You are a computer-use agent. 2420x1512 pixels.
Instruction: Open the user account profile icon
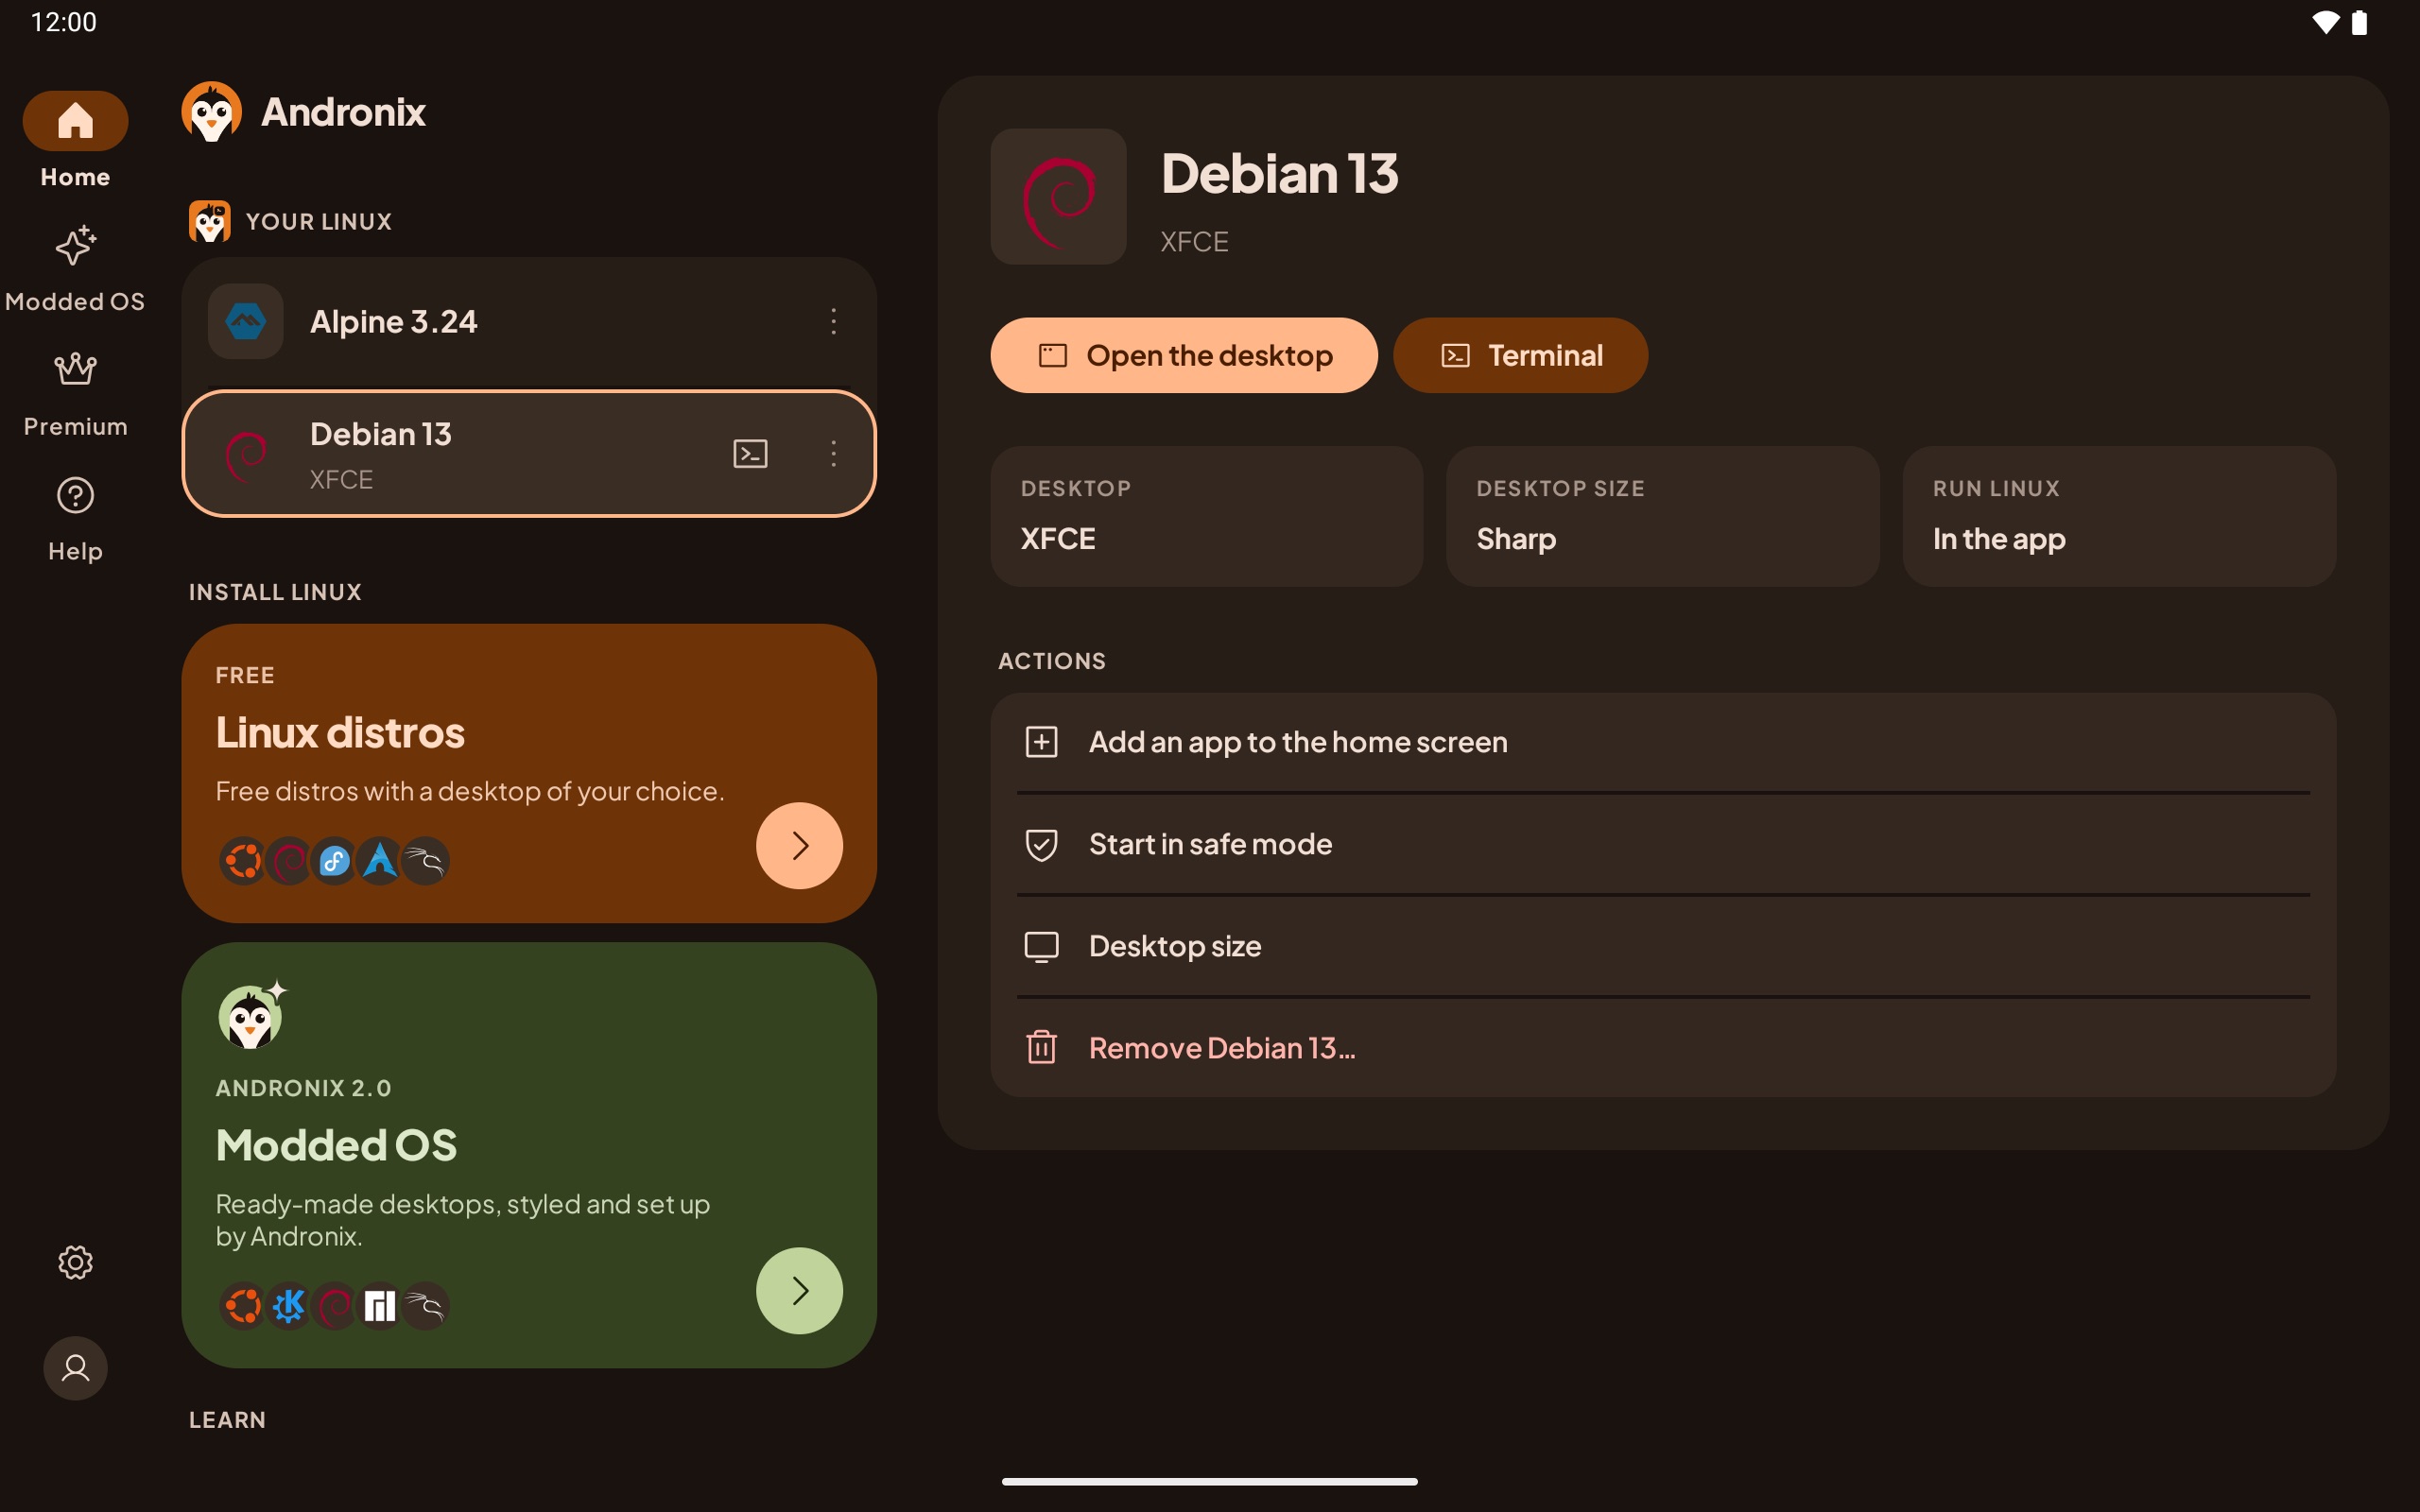[75, 1368]
